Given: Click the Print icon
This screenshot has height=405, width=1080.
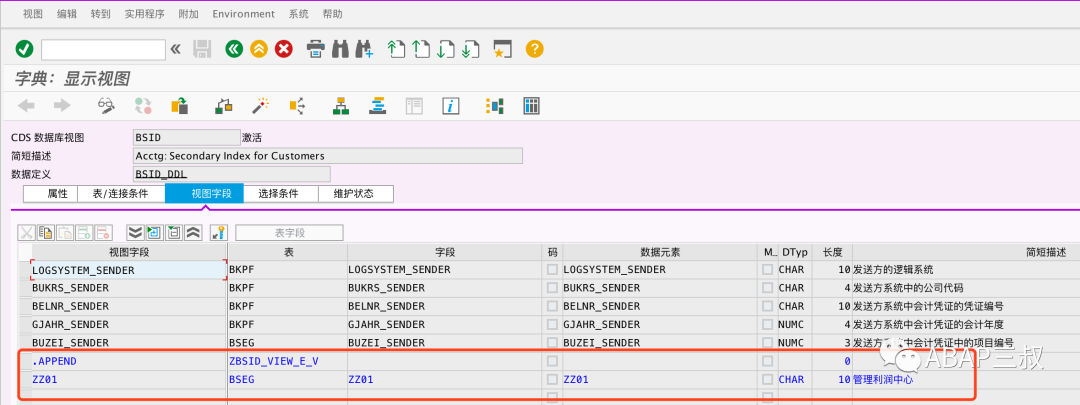Looking at the screenshot, I should tap(315, 49).
